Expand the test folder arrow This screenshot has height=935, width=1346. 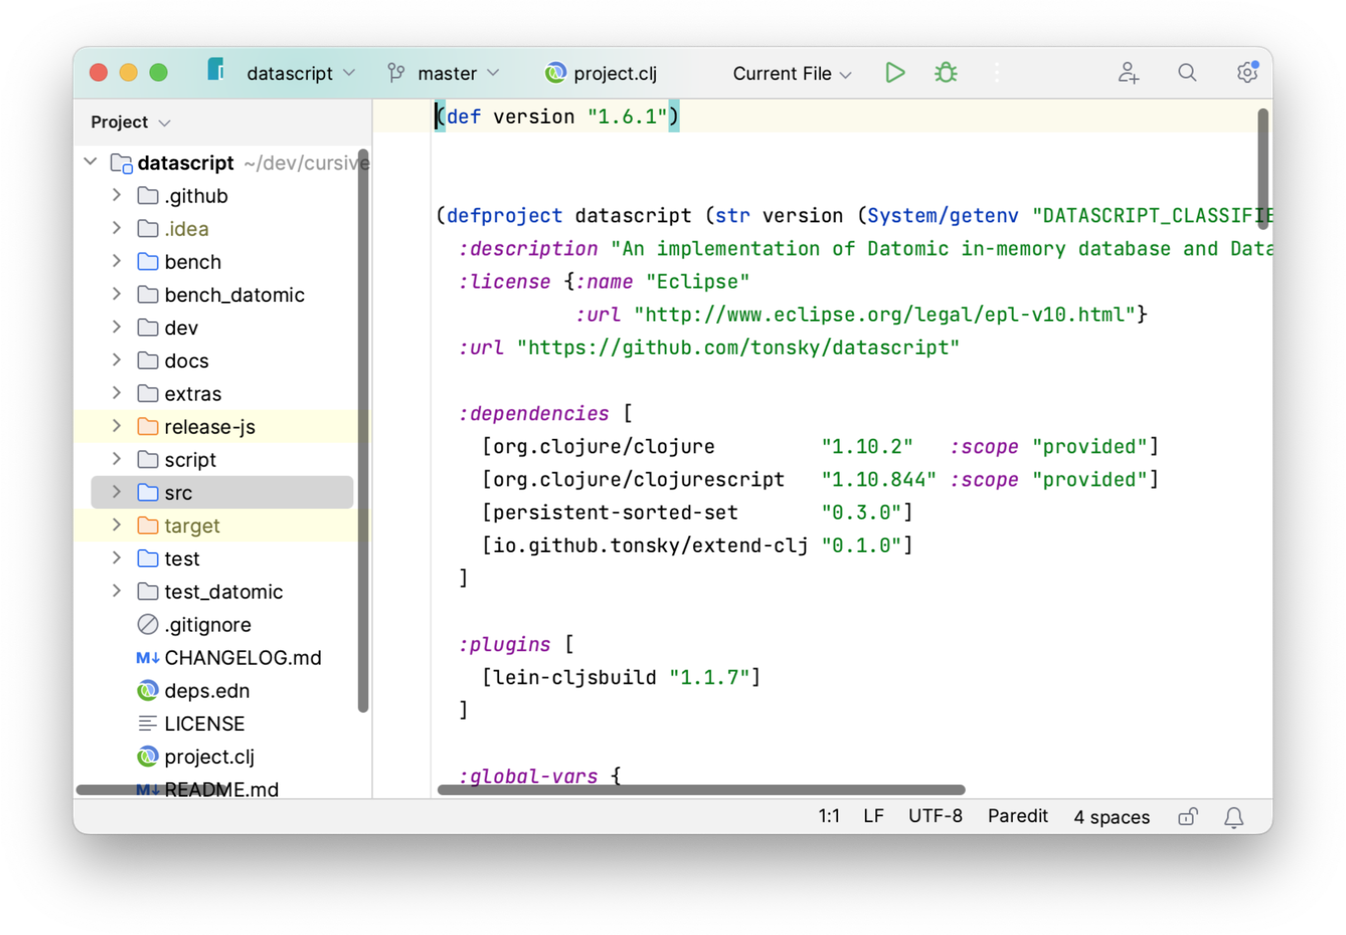point(117,558)
